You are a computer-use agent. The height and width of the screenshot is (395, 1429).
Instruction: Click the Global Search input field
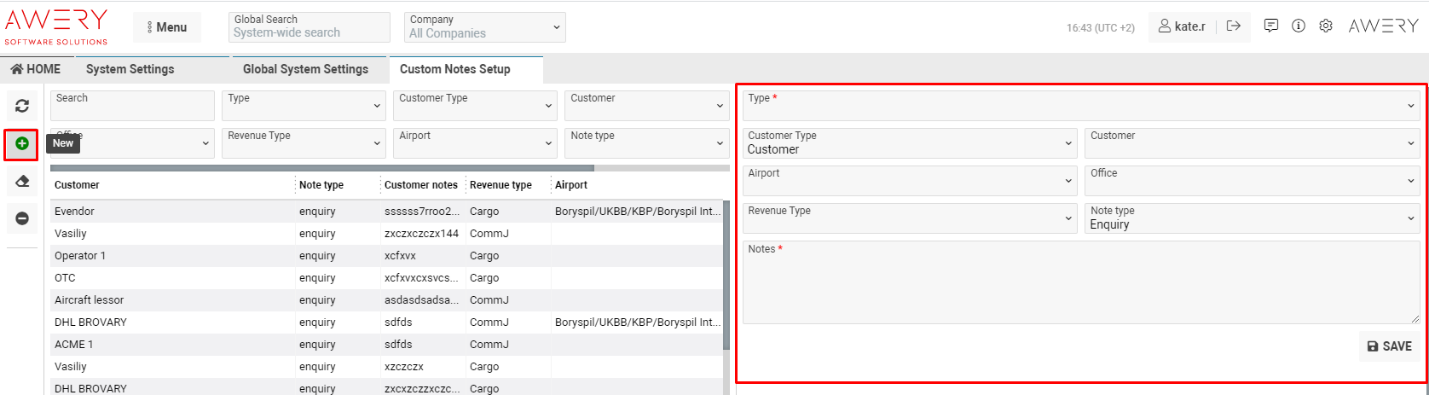pyautogui.click(x=309, y=27)
